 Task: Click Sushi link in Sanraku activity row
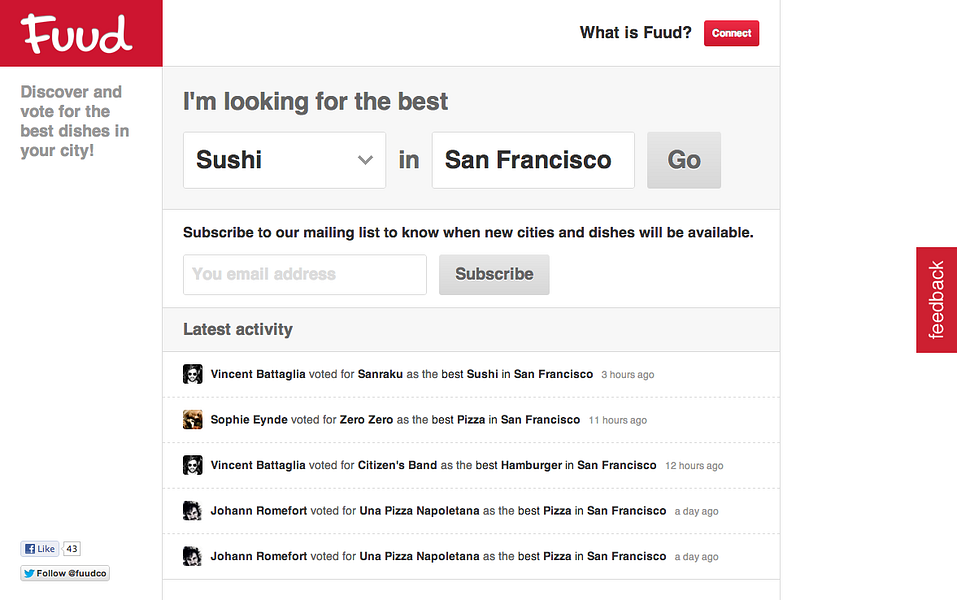tap(482, 374)
